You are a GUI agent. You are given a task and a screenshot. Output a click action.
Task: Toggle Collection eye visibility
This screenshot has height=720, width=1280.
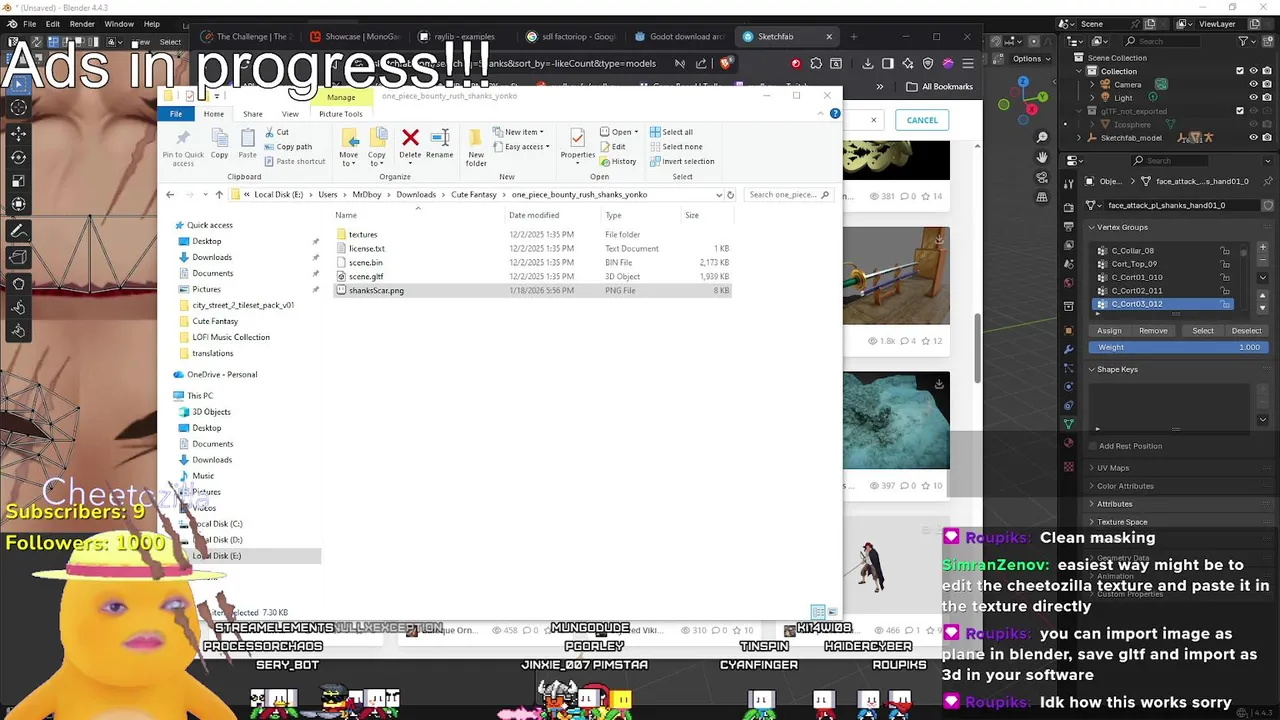[1253, 71]
